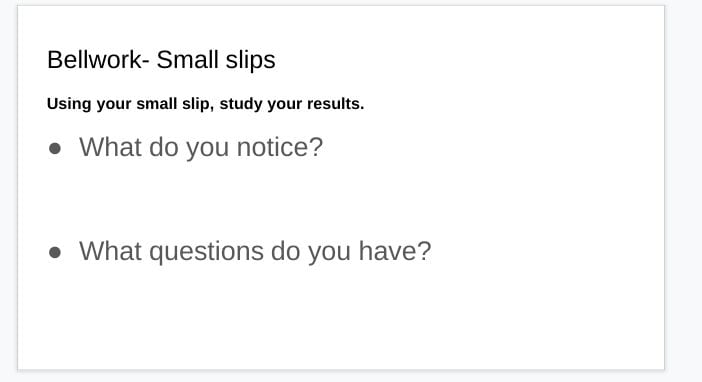Image resolution: width=702 pixels, height=382 pixels.
Task: Click the word "slips" in the title
Action: point(250,60)
